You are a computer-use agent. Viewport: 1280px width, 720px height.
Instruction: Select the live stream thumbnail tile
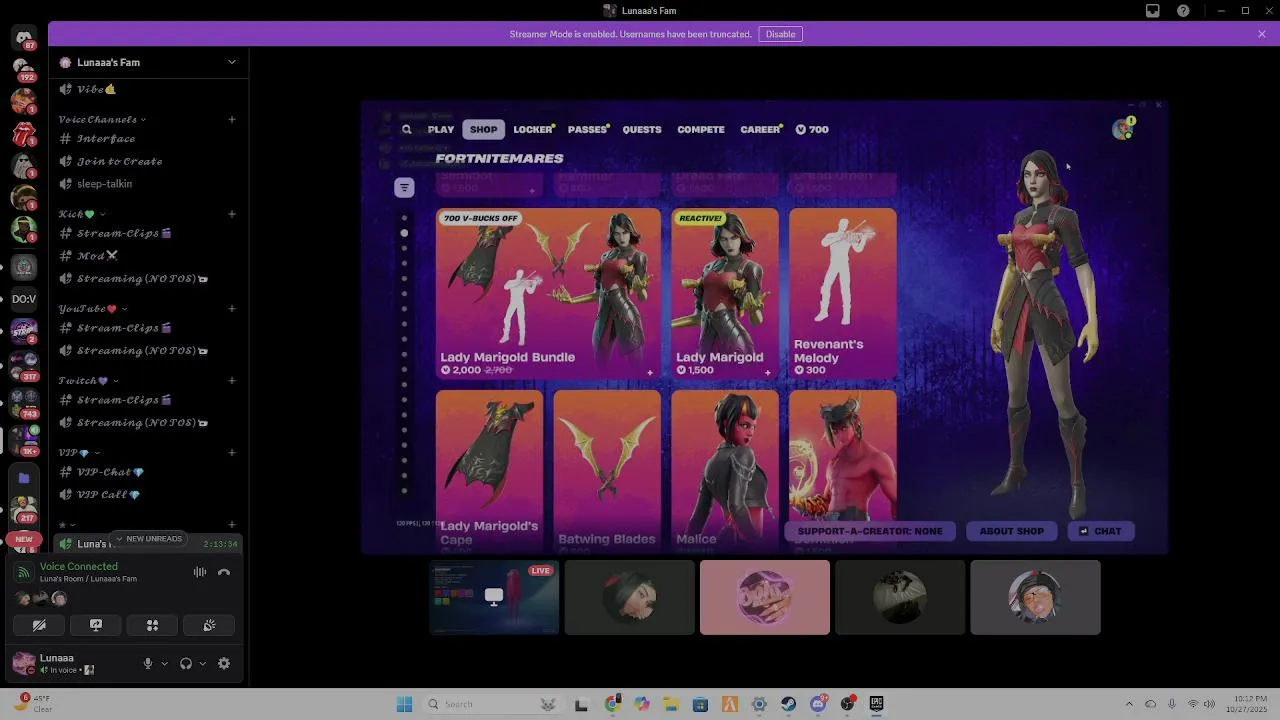[x=494, y=597]
